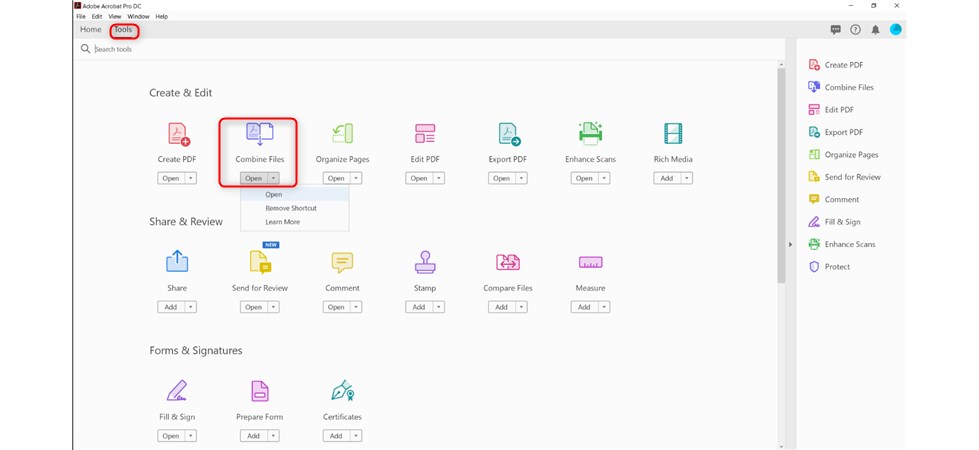The width and height of the screenshot is (979, 450).
Task: Choose Remove Shortcut from dropdown menu
Action: (x=291, y=208)
